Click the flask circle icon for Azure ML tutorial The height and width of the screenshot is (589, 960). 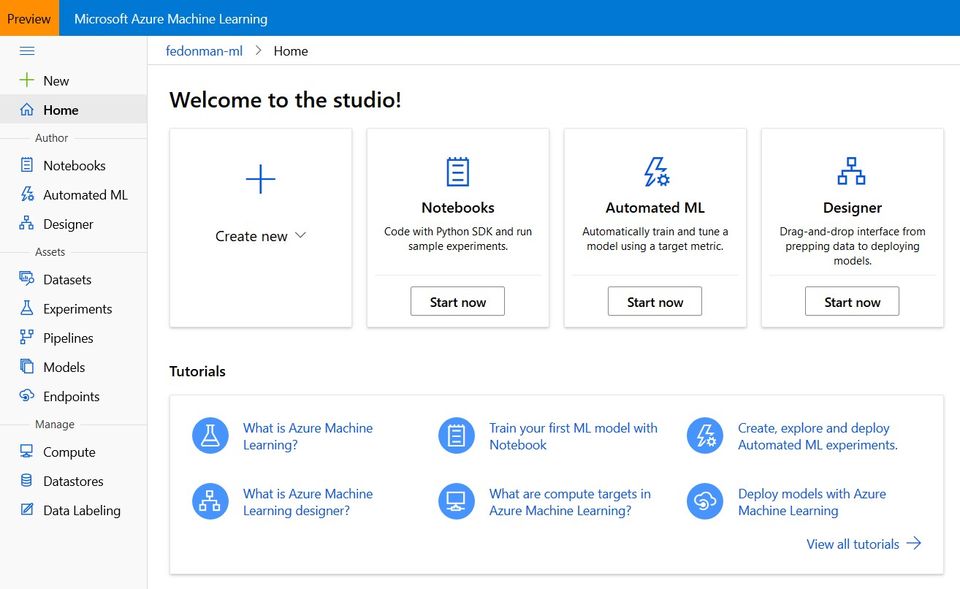pos(211,435)
